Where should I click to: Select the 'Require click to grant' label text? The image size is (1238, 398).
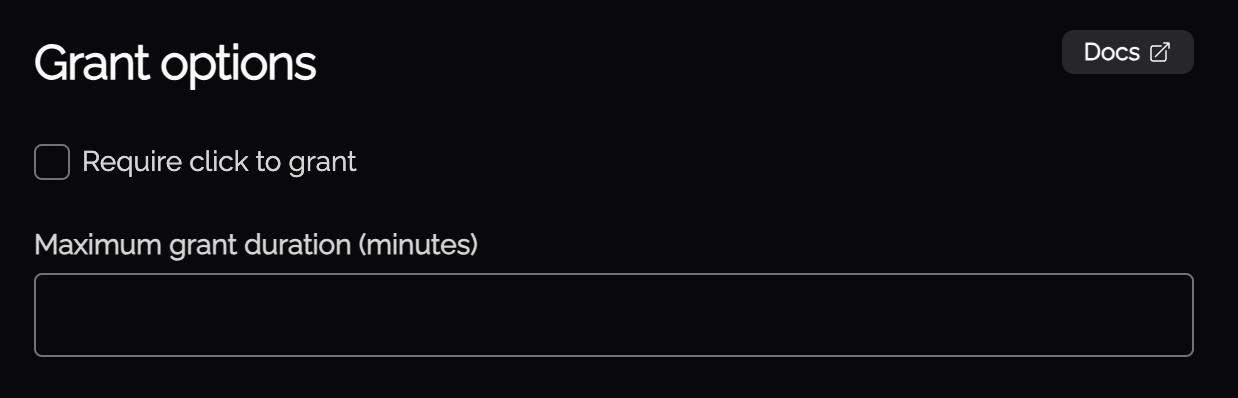[219, 162]
